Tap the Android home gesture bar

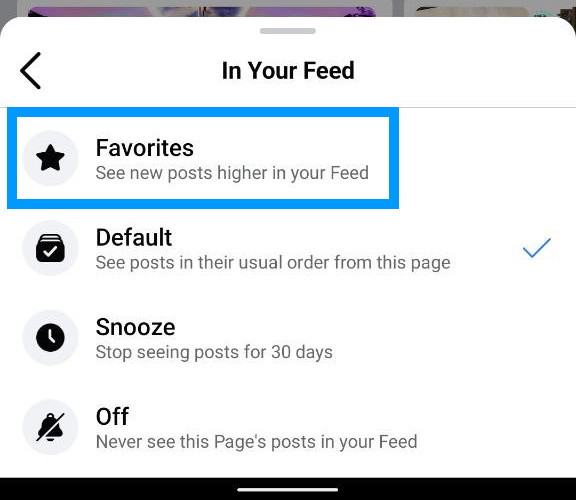(288, 490)
